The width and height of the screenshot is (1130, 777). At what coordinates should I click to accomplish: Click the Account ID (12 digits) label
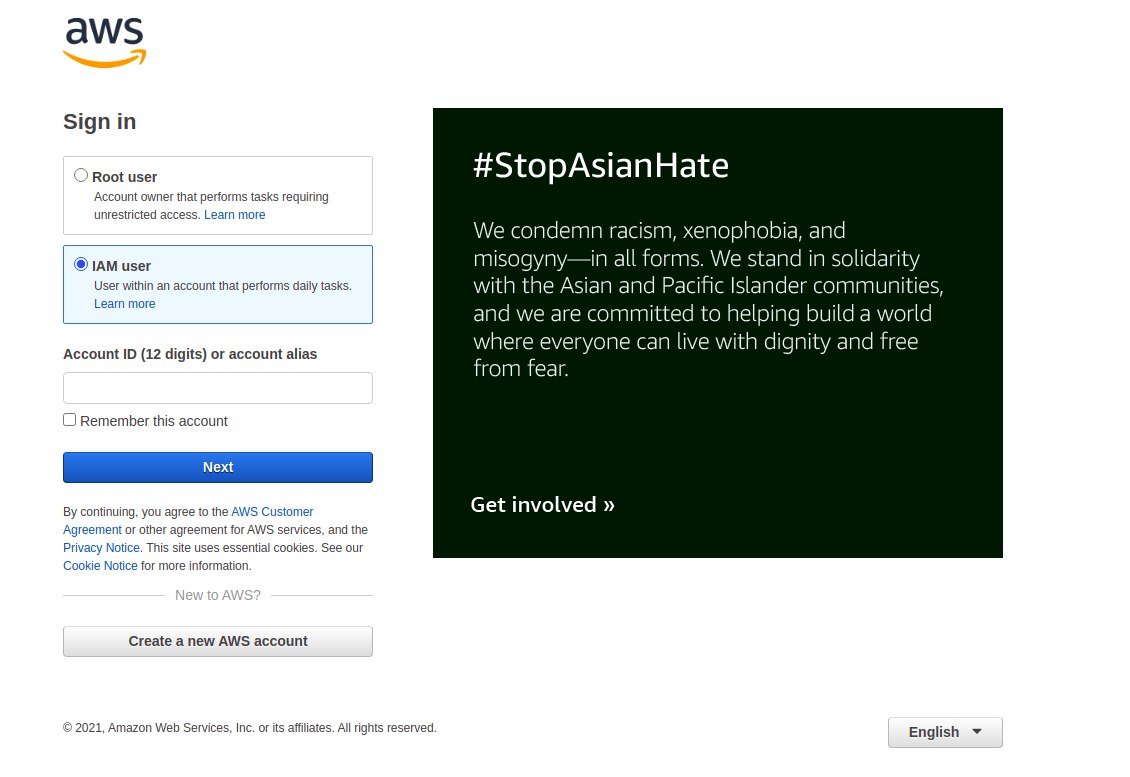pos(190,354)
